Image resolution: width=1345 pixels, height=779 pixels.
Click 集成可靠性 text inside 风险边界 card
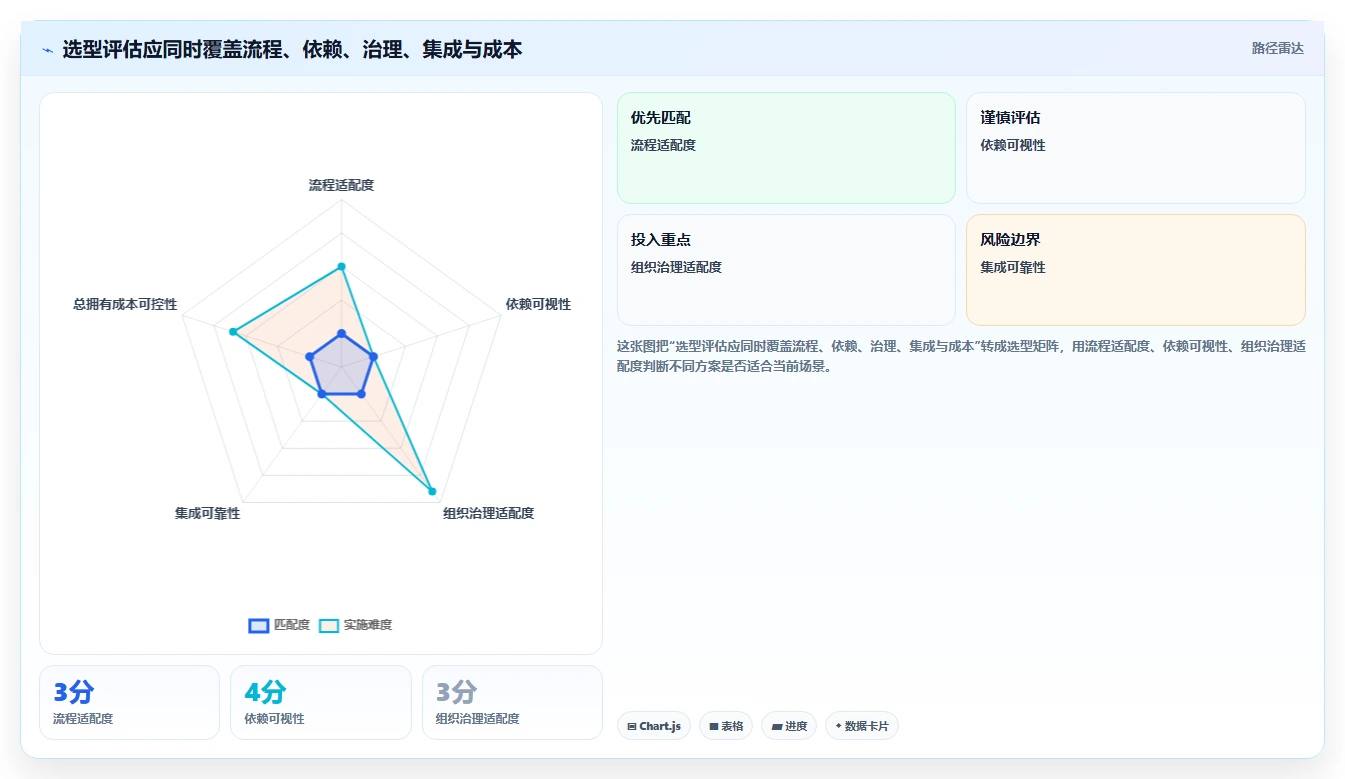pos(1013,267)
